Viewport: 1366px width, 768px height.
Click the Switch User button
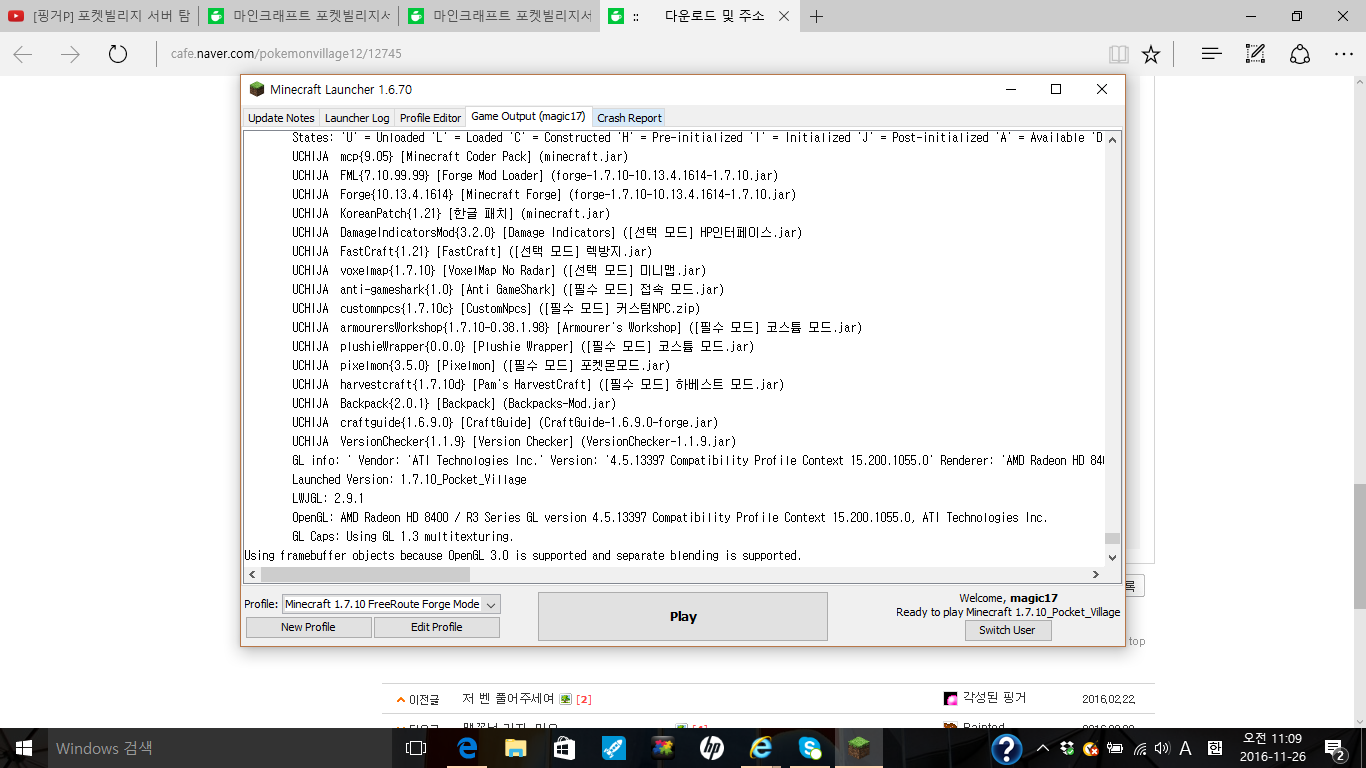(1007, 630)
